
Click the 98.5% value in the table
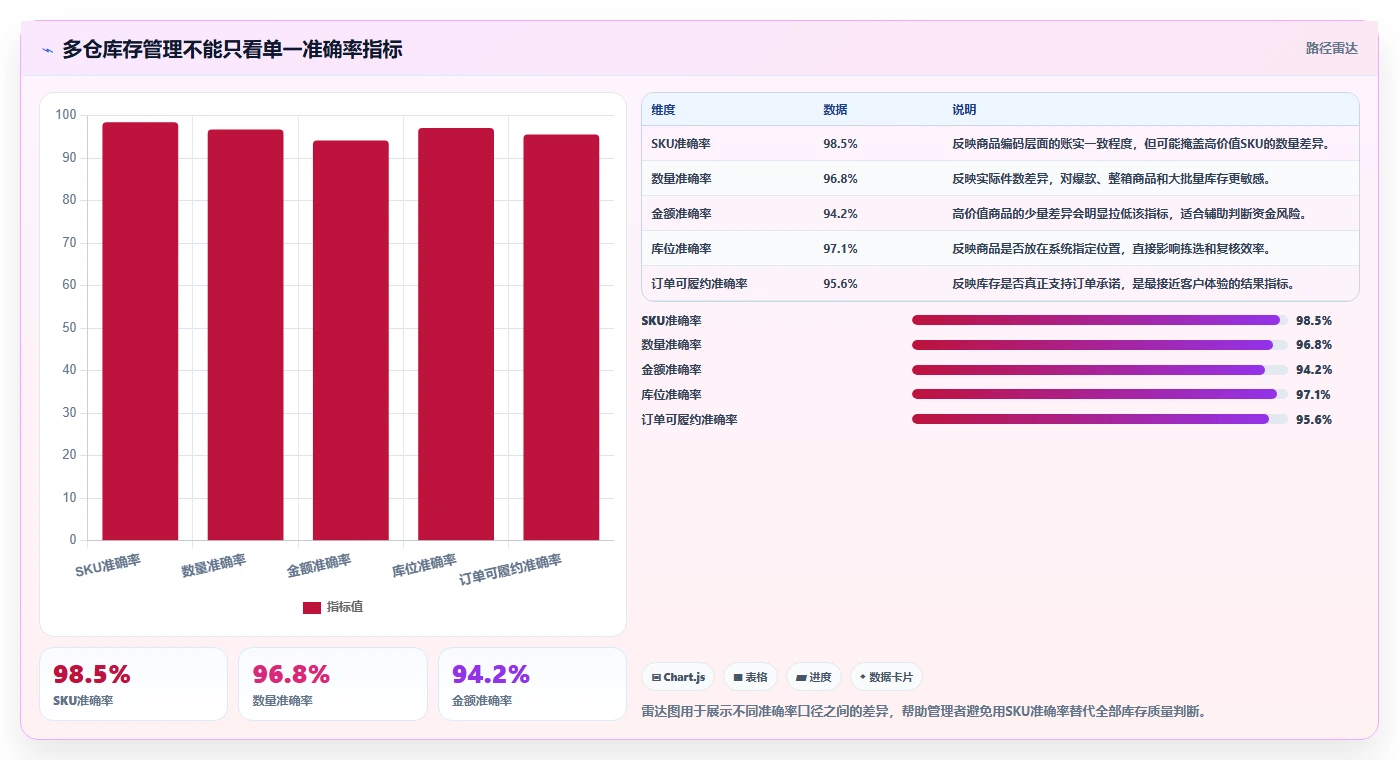point(840,144)
